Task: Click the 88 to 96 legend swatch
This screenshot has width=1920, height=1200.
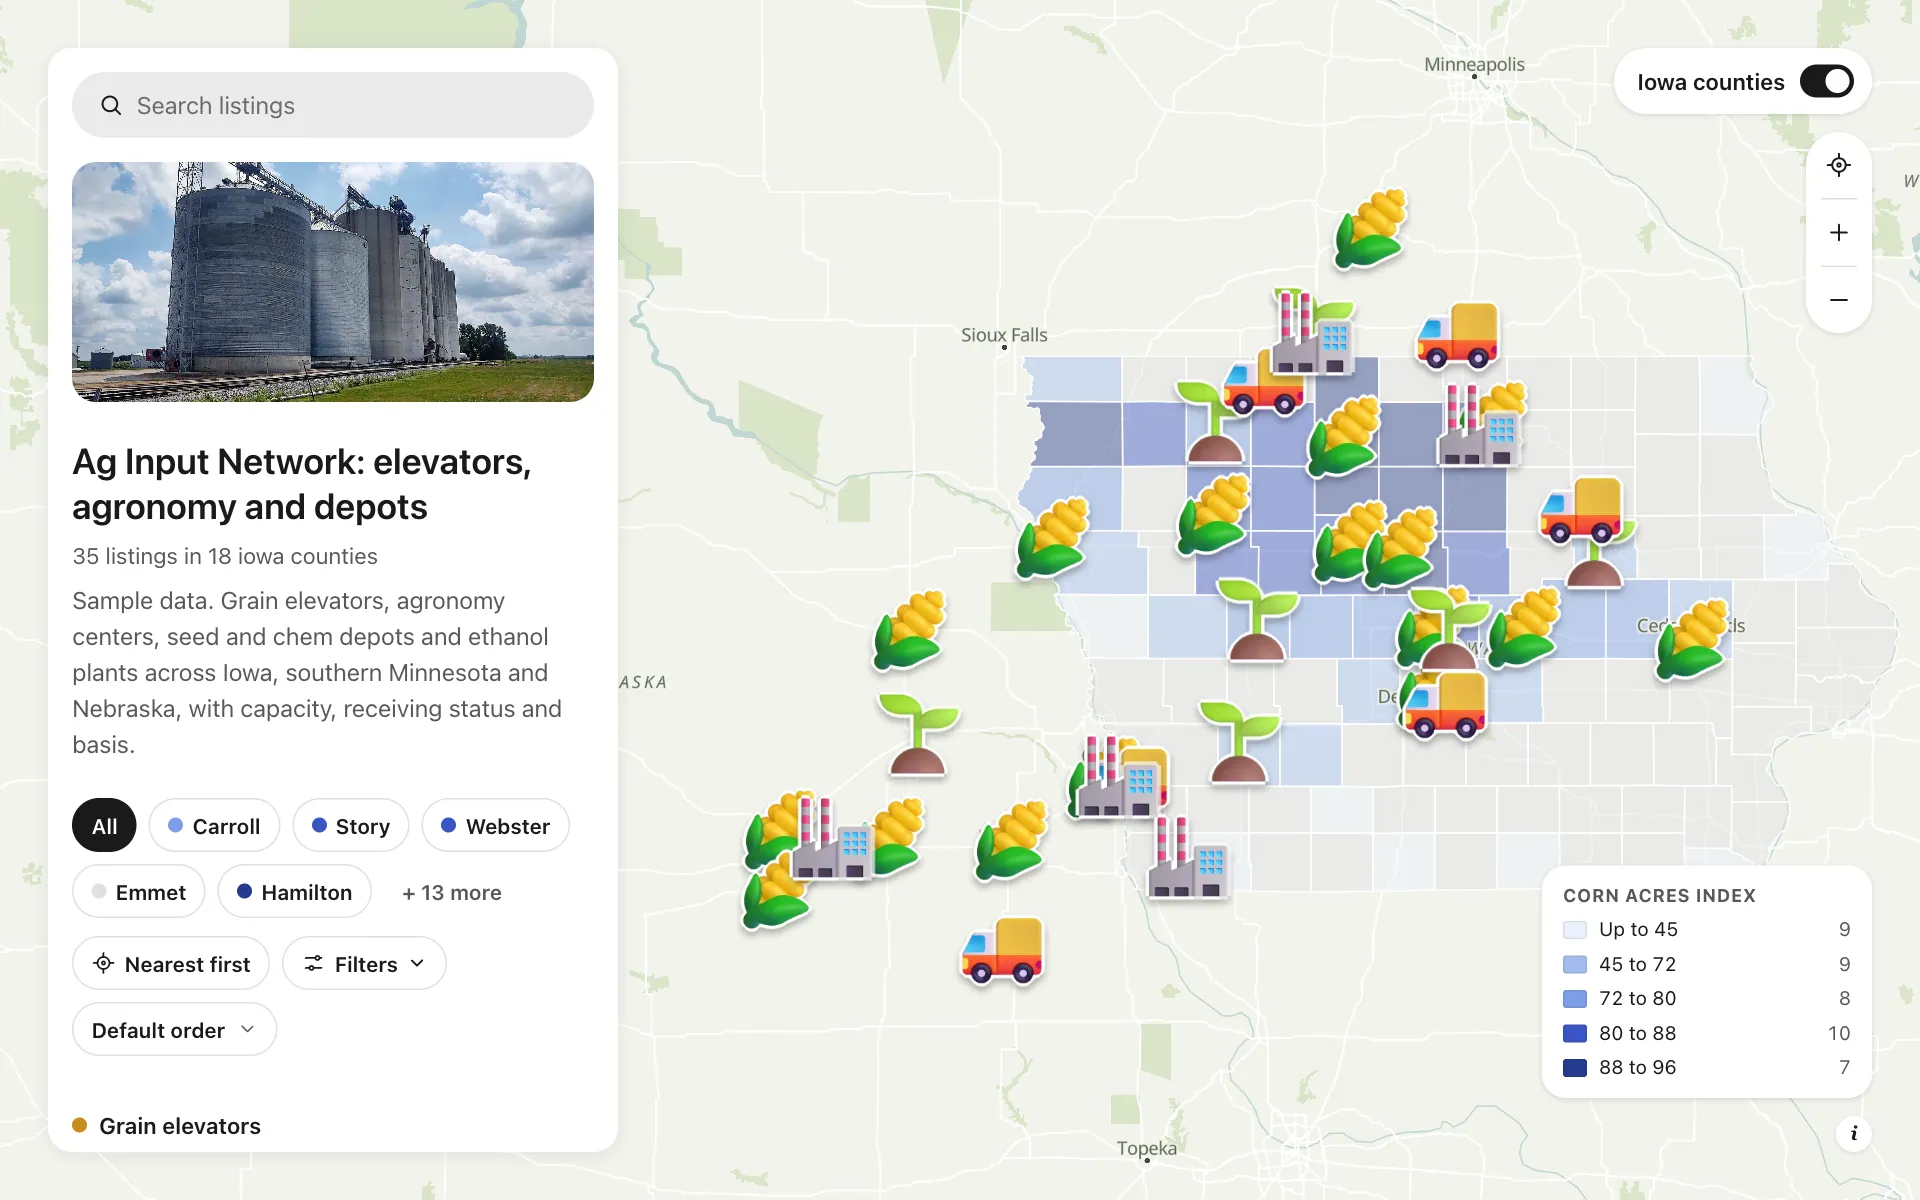Action: (1575, 1068)
